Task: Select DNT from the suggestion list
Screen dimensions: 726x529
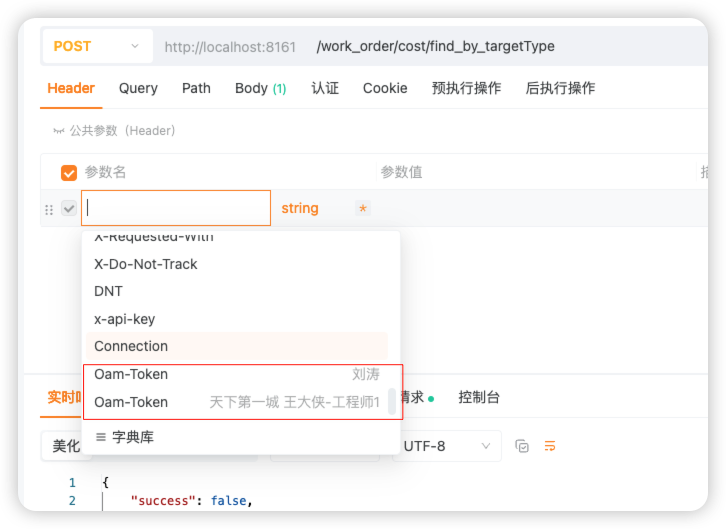Action: click(236, 291)
